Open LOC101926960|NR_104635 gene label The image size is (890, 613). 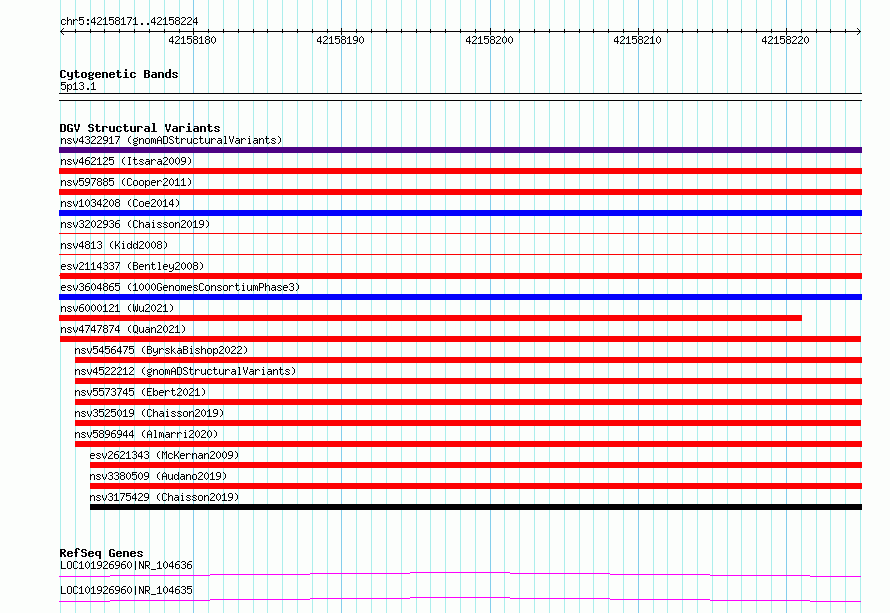(x=126, y=590)
